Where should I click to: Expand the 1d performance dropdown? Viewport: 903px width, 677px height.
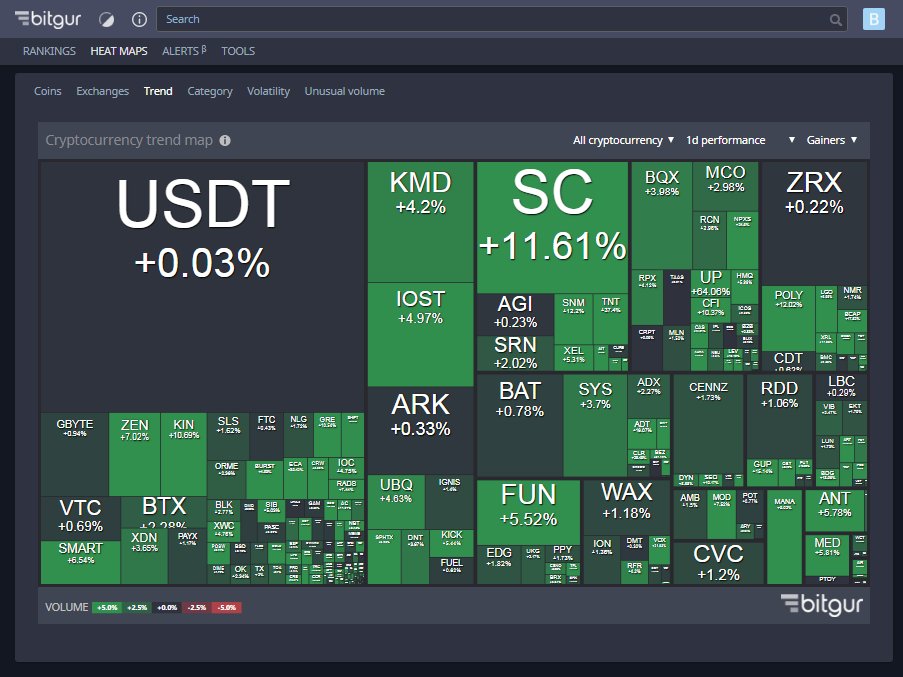click(740, 140)
